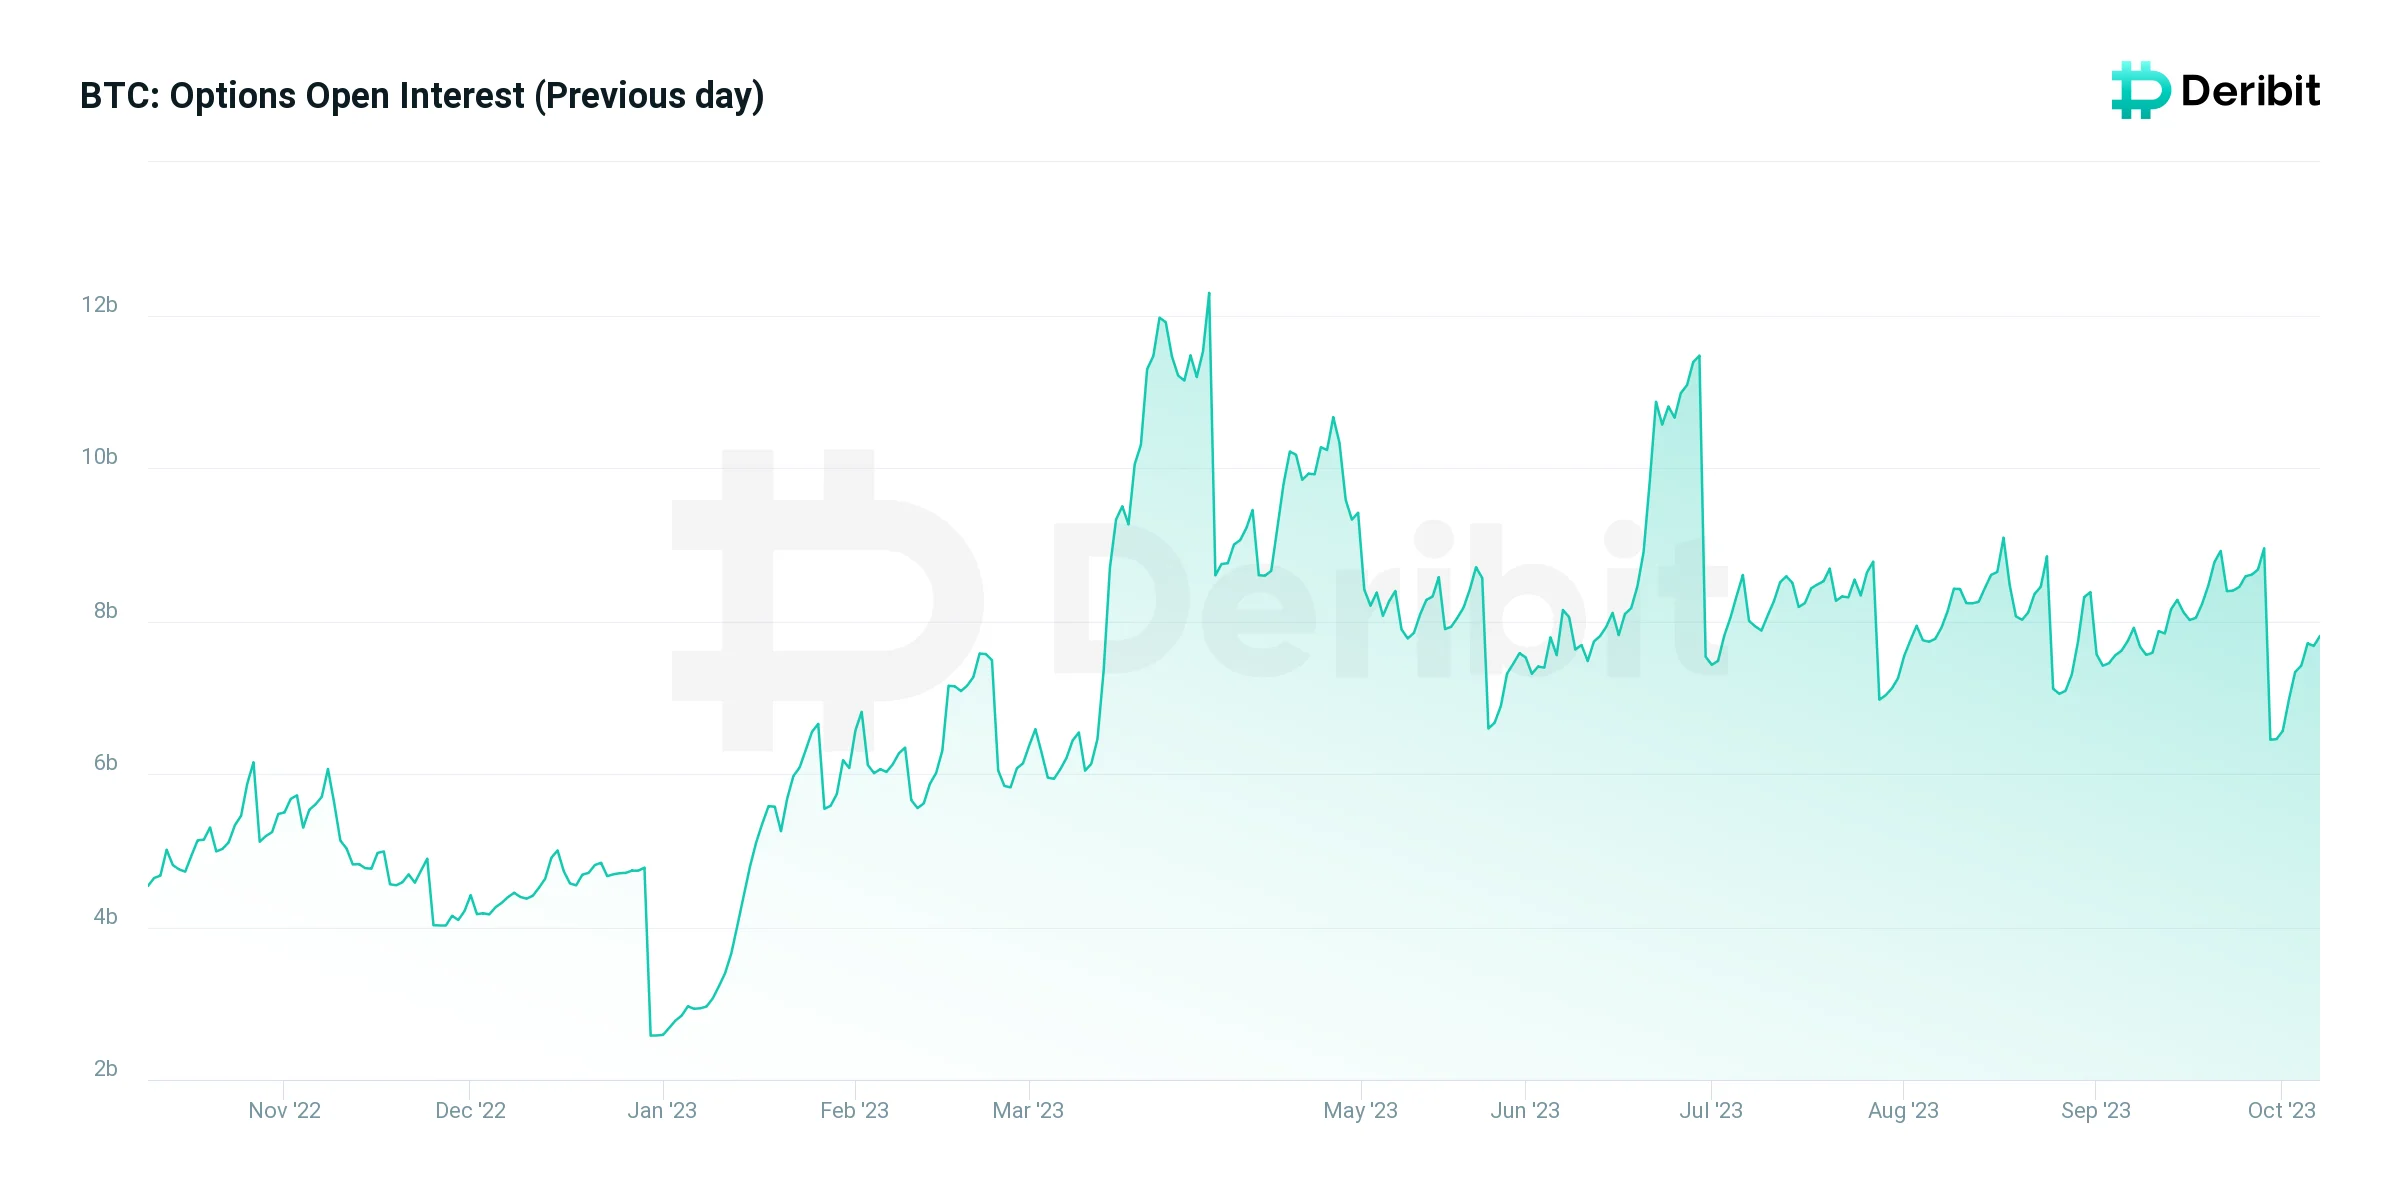Select the Oct '23 x-axis label

[2281, 1110]
